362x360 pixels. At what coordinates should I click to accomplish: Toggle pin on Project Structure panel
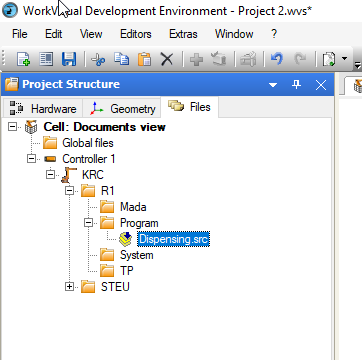(296, 85)
